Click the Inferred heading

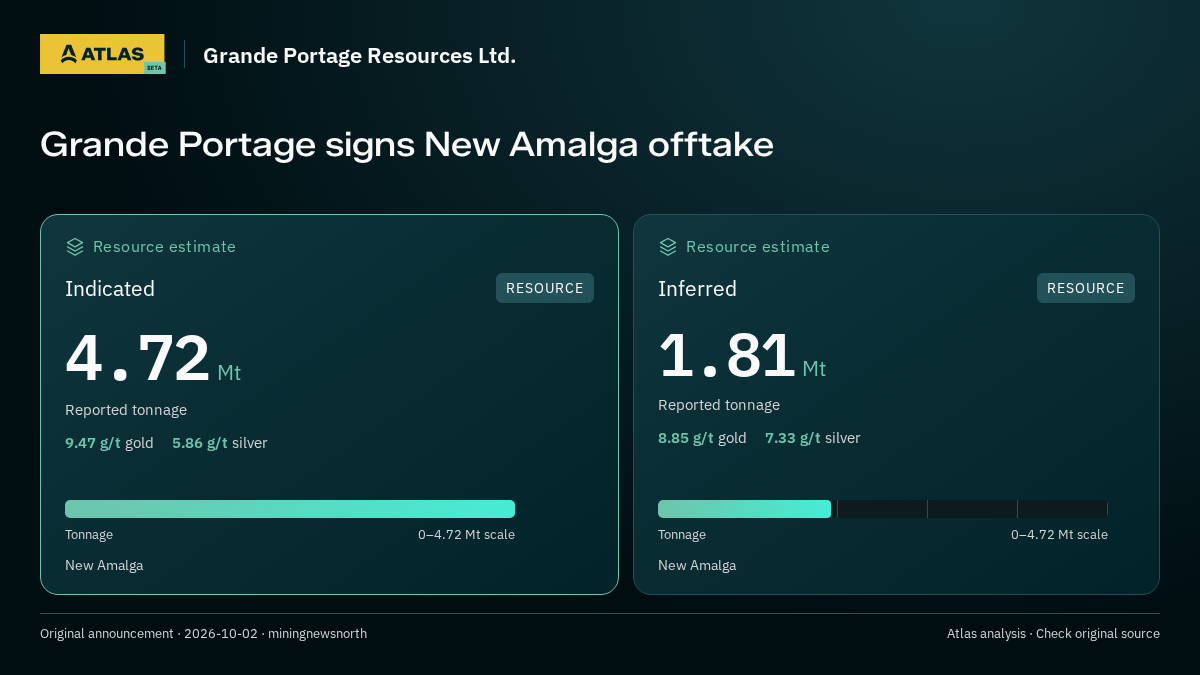point(697,289)
